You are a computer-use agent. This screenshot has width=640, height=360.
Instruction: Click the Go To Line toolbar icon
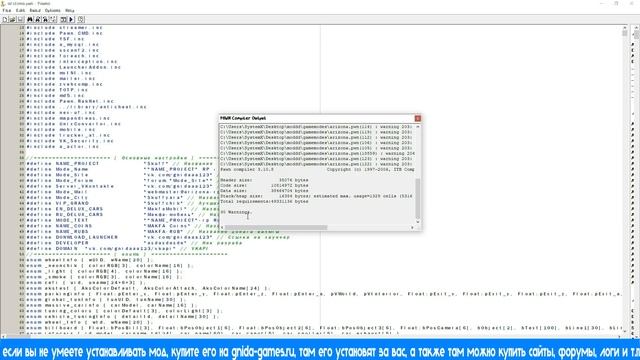point(53,19)
